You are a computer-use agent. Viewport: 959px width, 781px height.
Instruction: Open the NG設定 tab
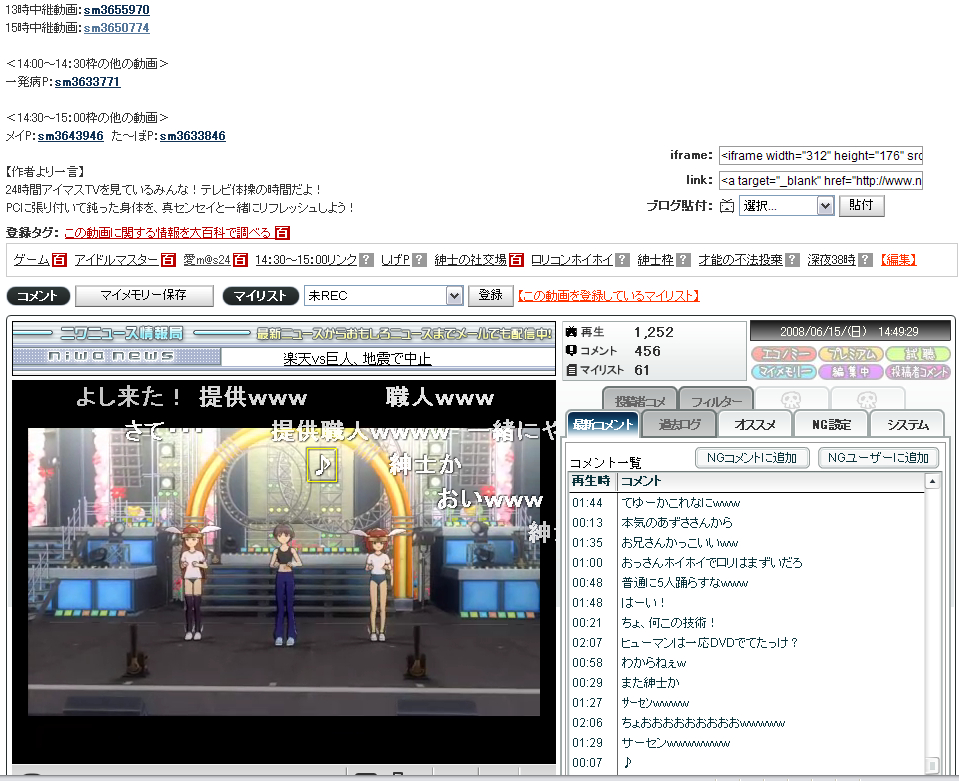[831, 424]
